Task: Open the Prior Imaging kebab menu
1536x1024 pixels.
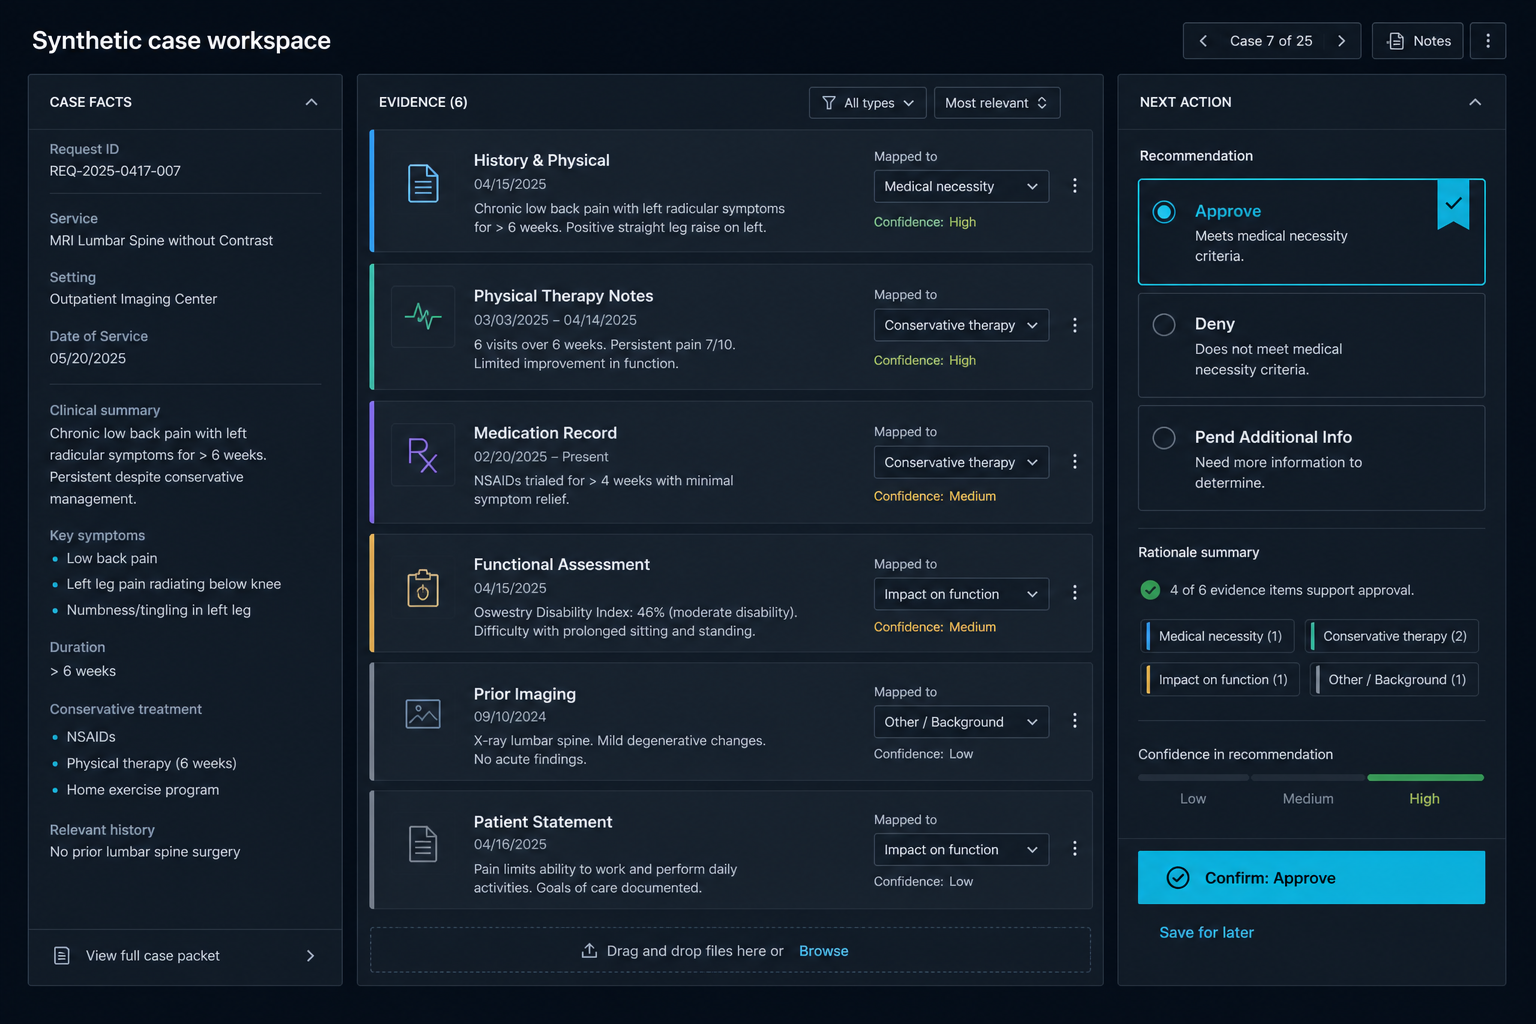Action: 1075,721
